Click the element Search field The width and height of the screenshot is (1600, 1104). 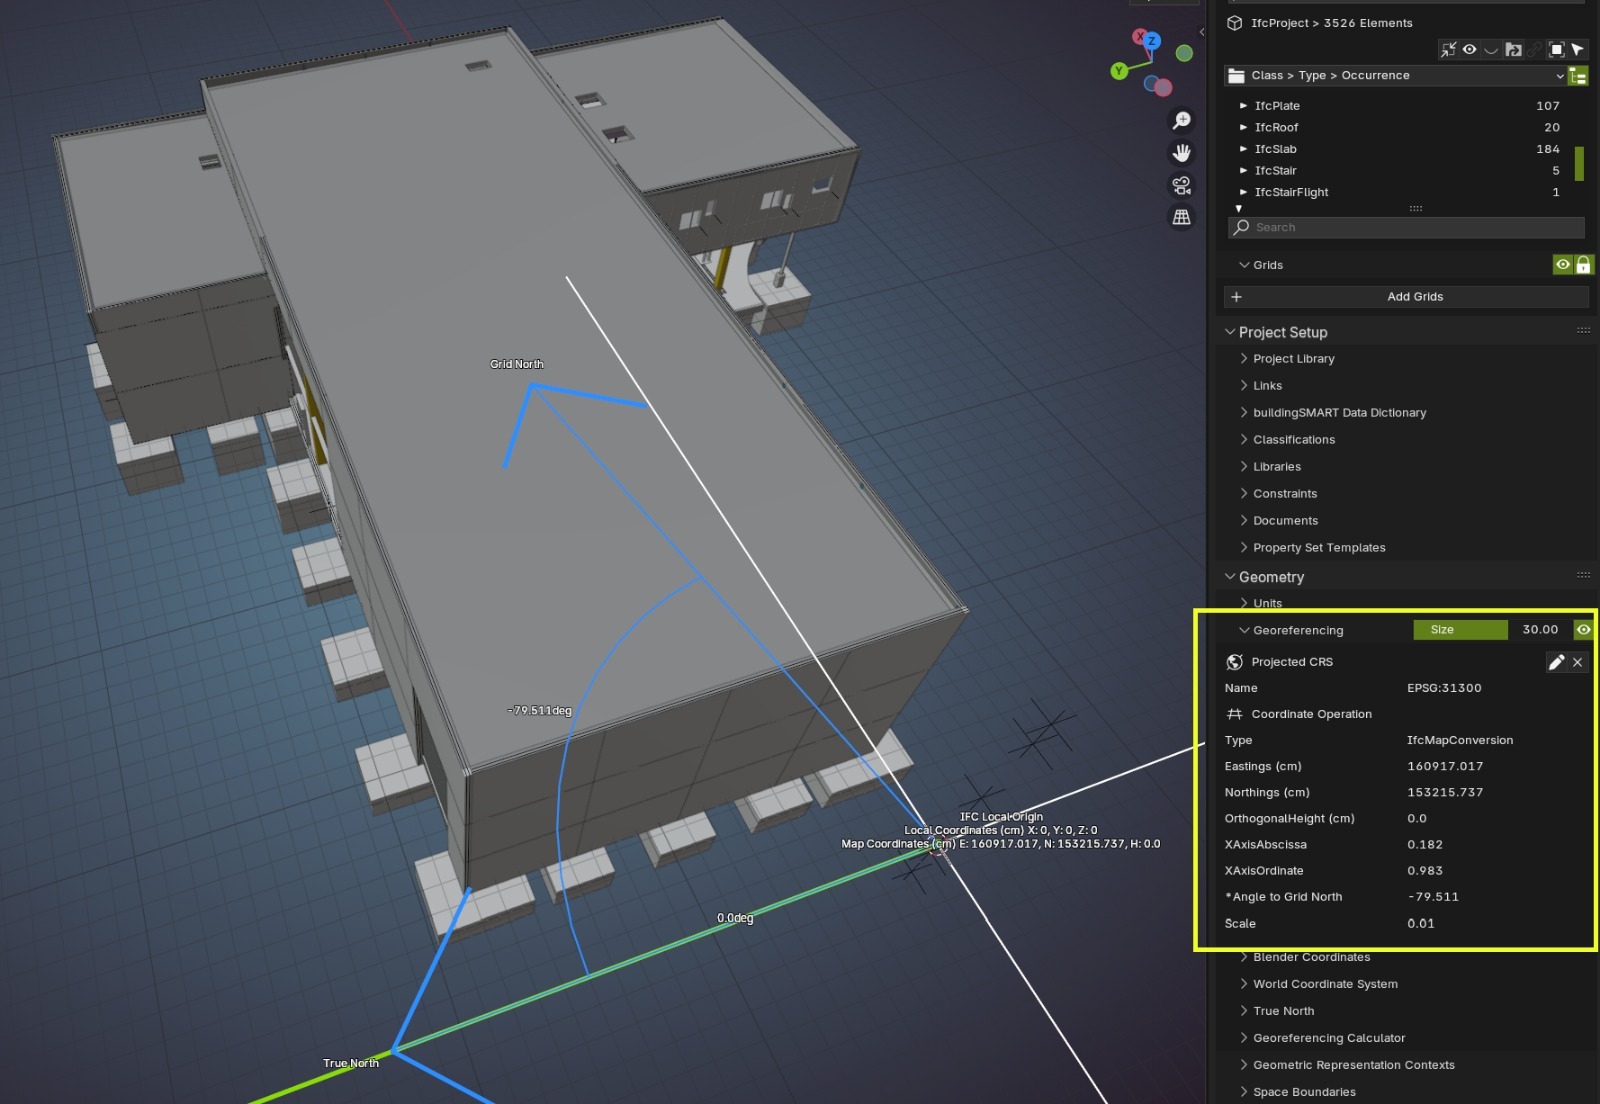(x=1406, y=228)
